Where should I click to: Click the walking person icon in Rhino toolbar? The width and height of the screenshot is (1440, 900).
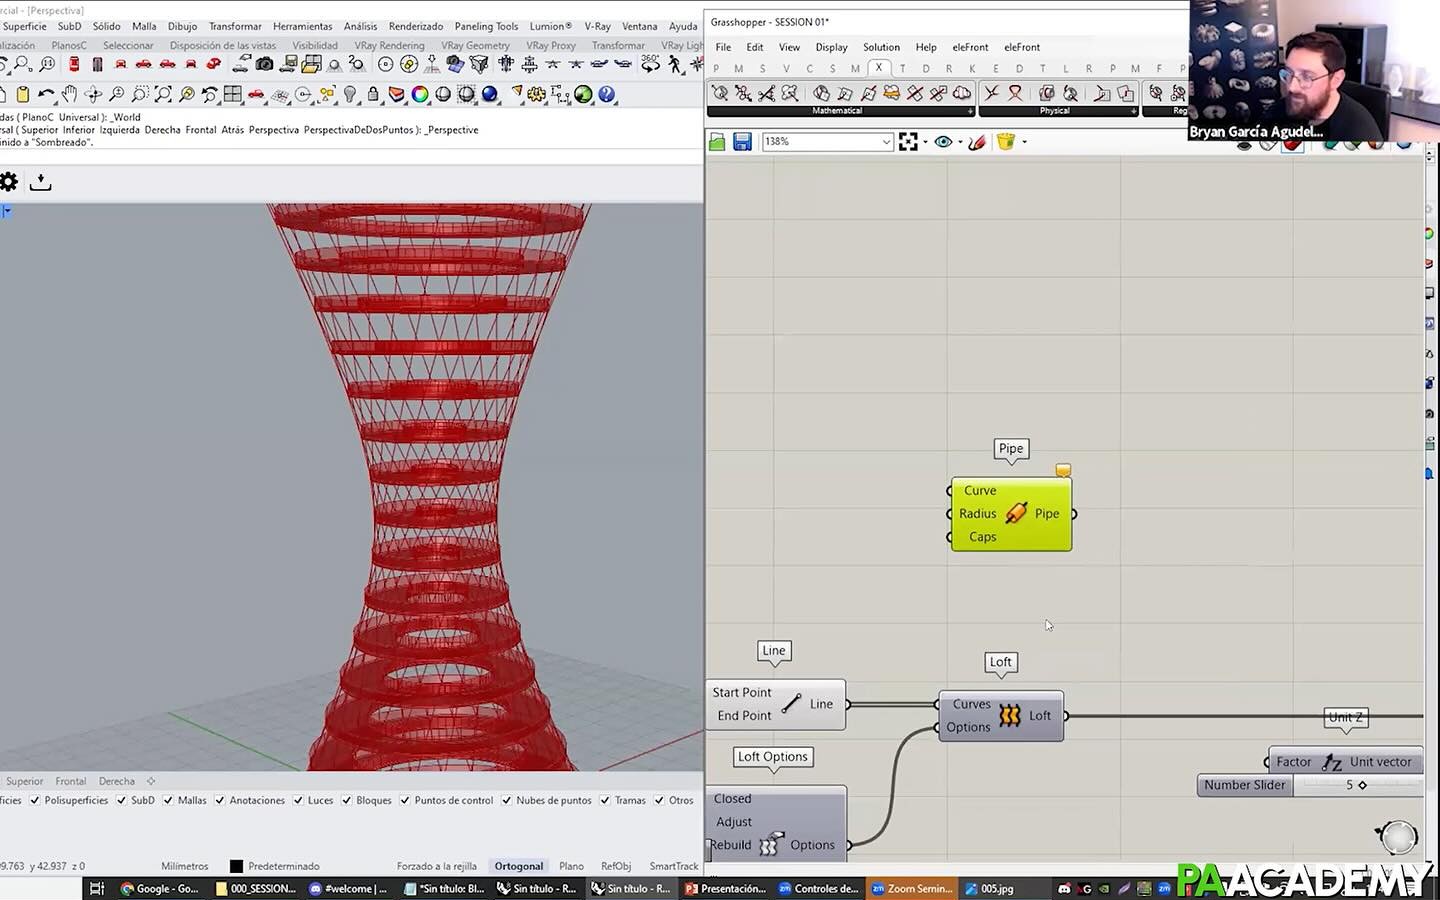675,64
